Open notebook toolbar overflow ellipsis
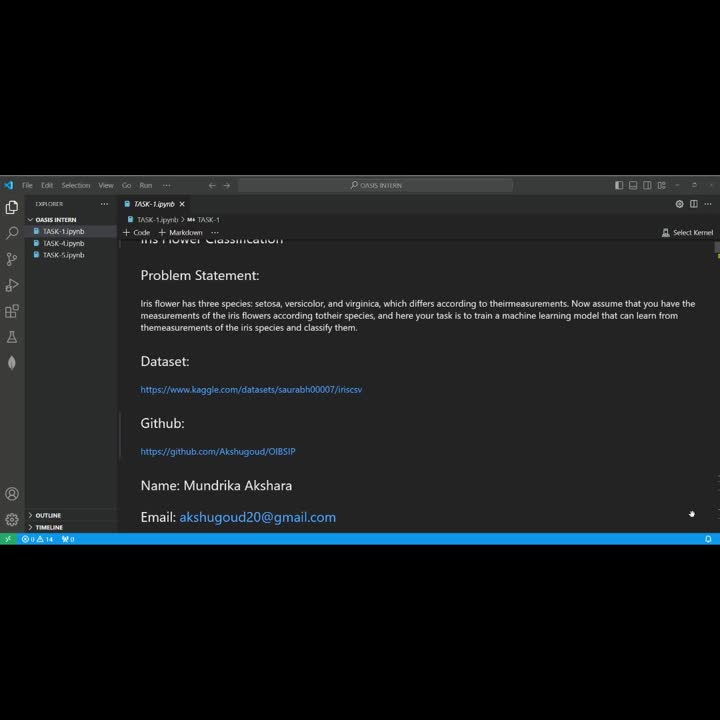Image resolution: width=720 pixels, height=720 pixels. (215, 232)
